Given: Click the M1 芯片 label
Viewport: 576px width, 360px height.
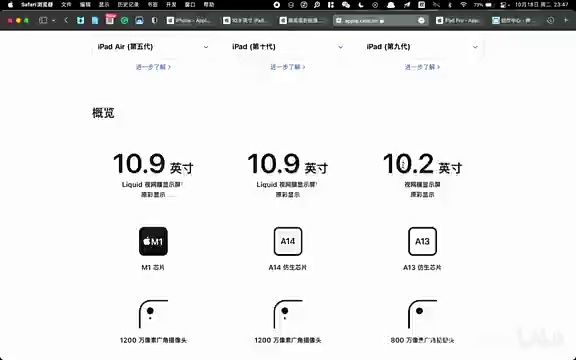Looking at the screenshot, I should pyautogui.click(x=153, y=268).
